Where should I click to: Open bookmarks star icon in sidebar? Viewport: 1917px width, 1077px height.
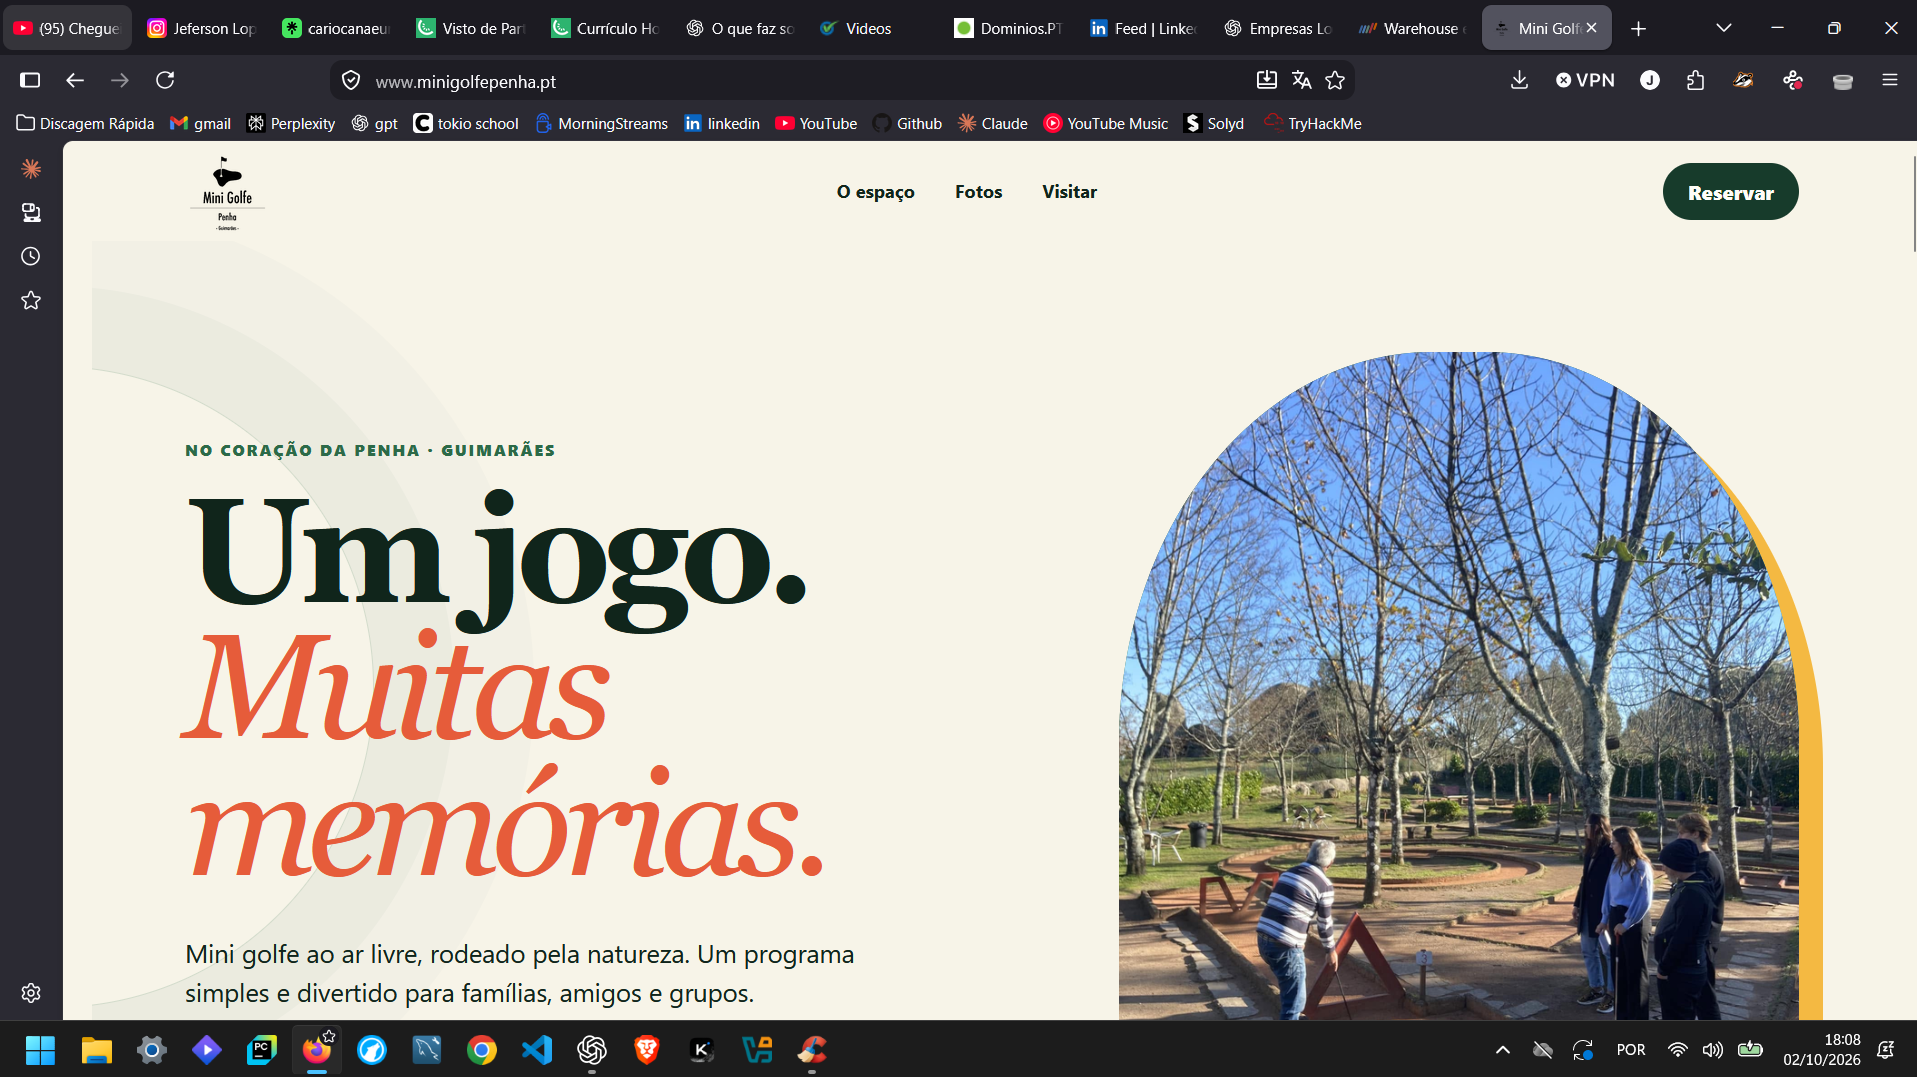(x=31, y=300)
